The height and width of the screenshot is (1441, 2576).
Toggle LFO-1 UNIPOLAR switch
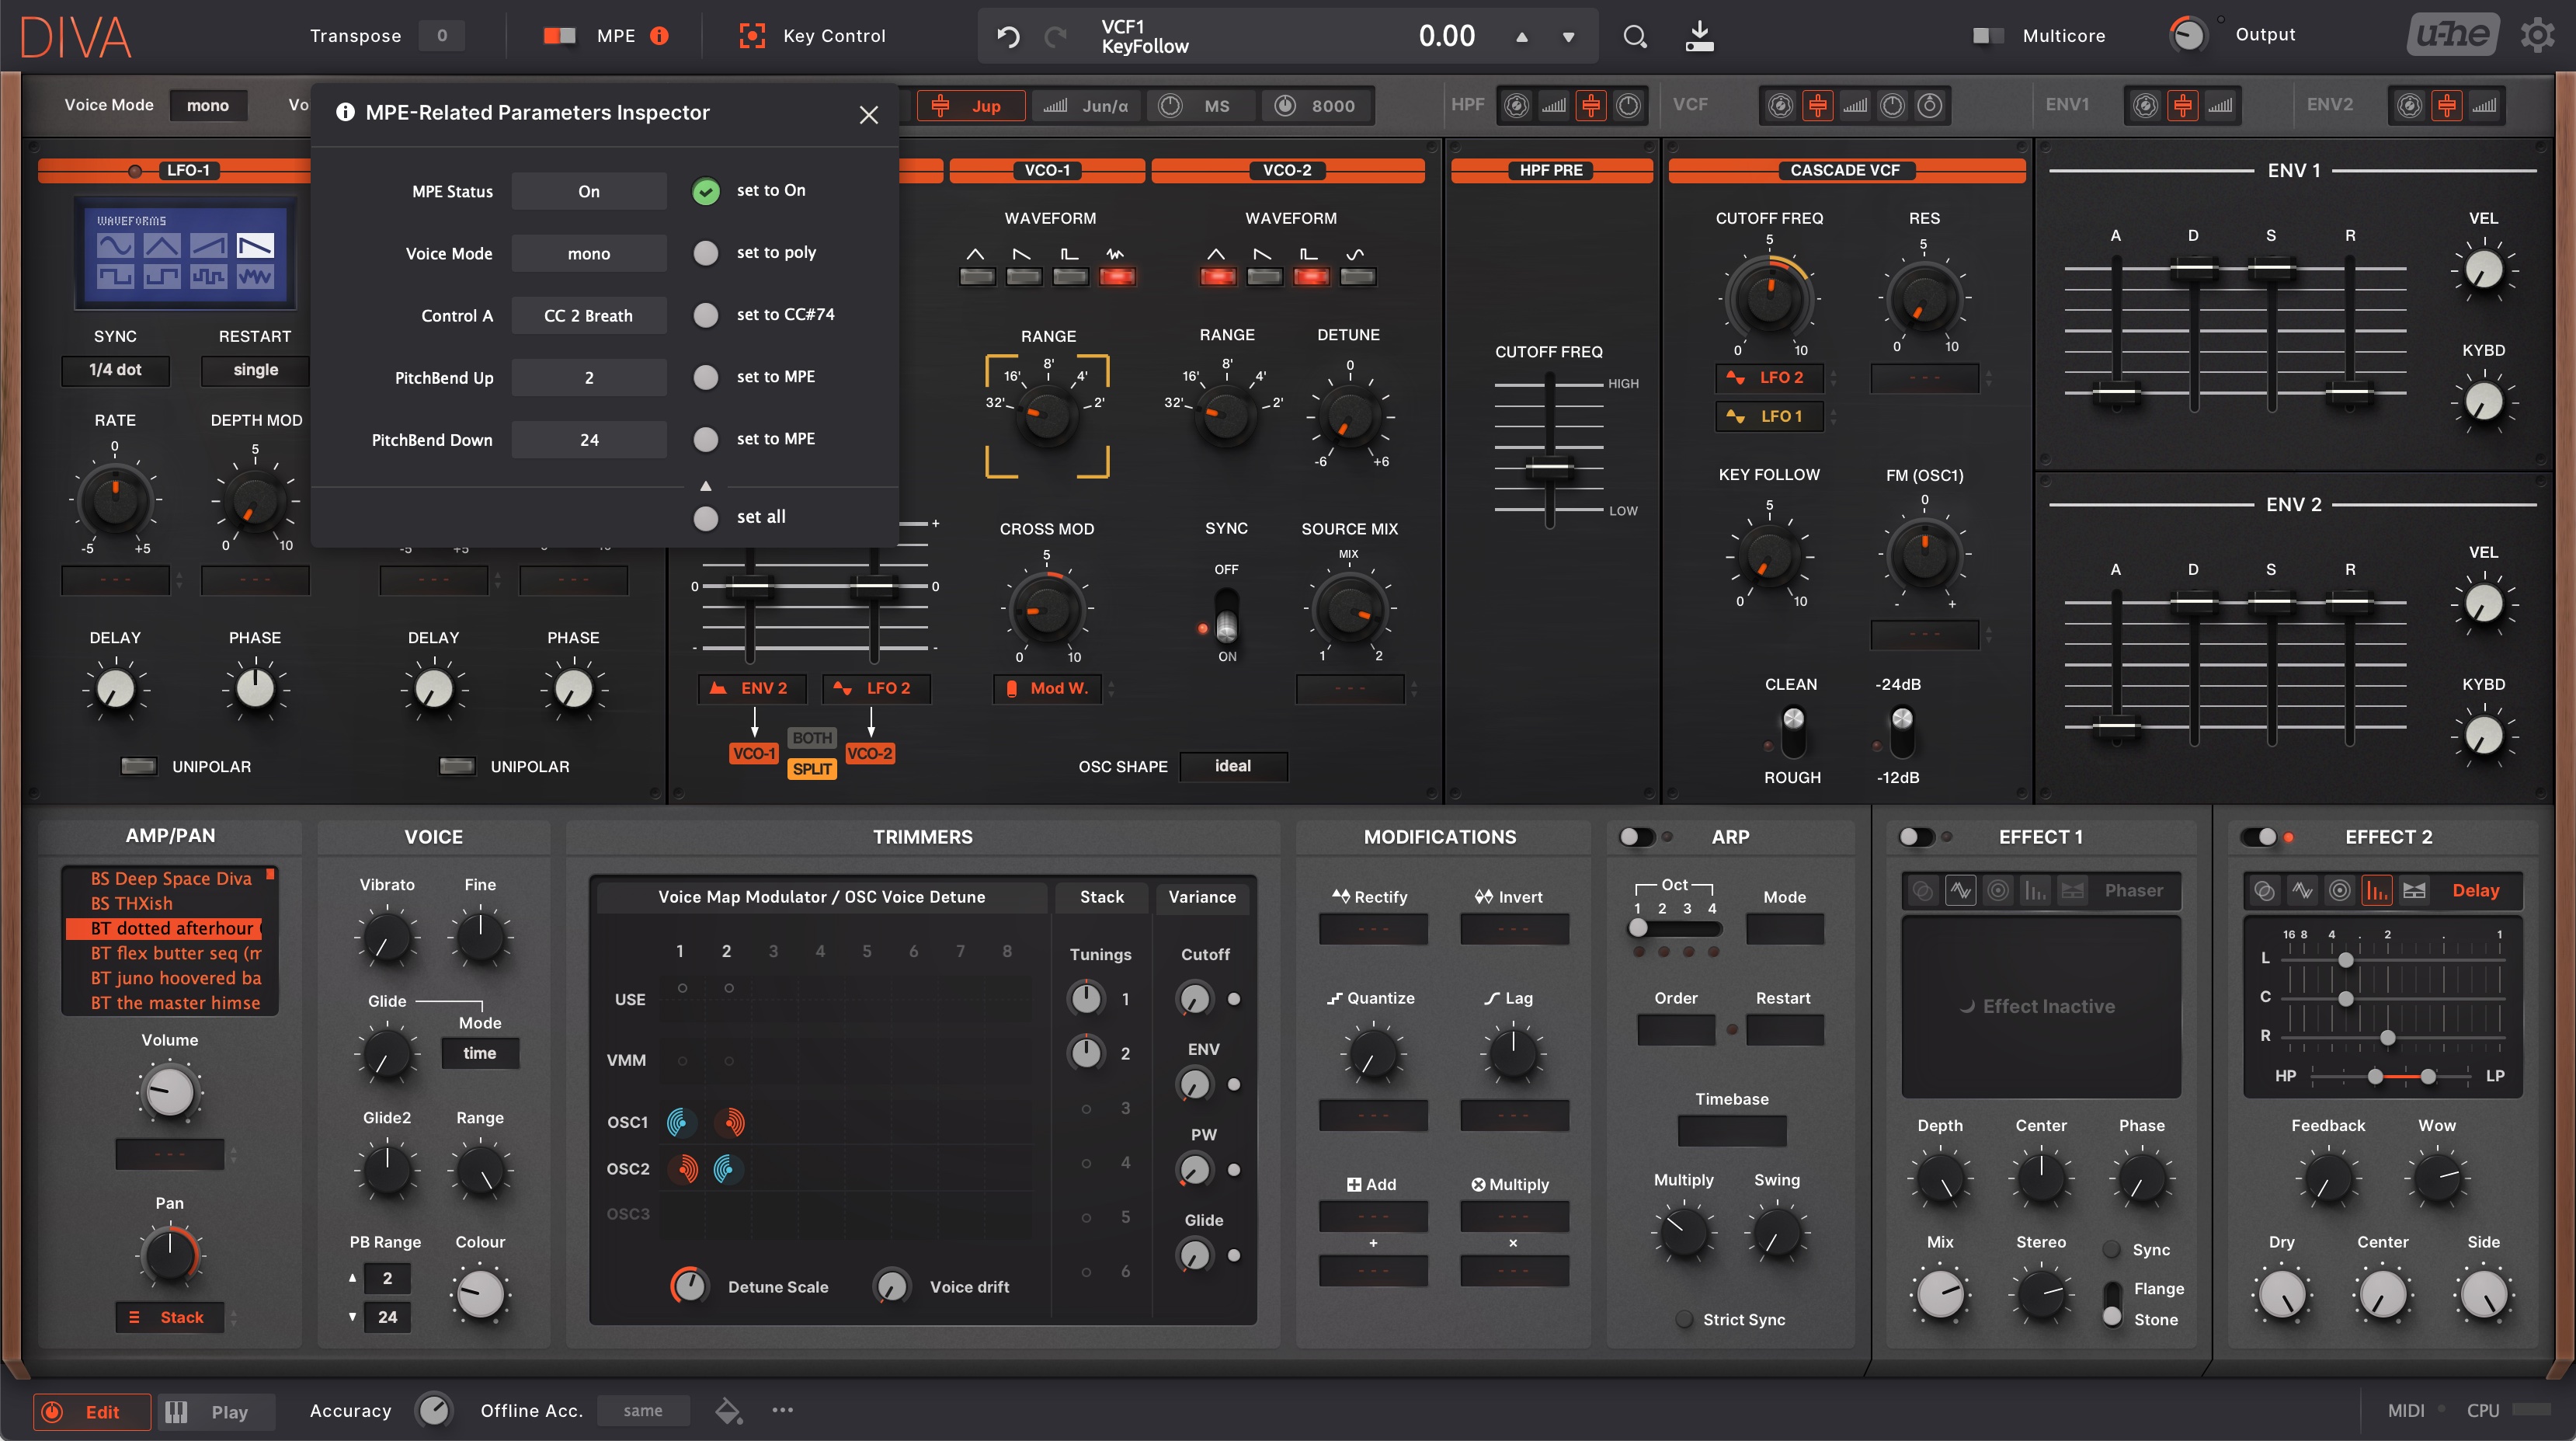tap(138, 766)
